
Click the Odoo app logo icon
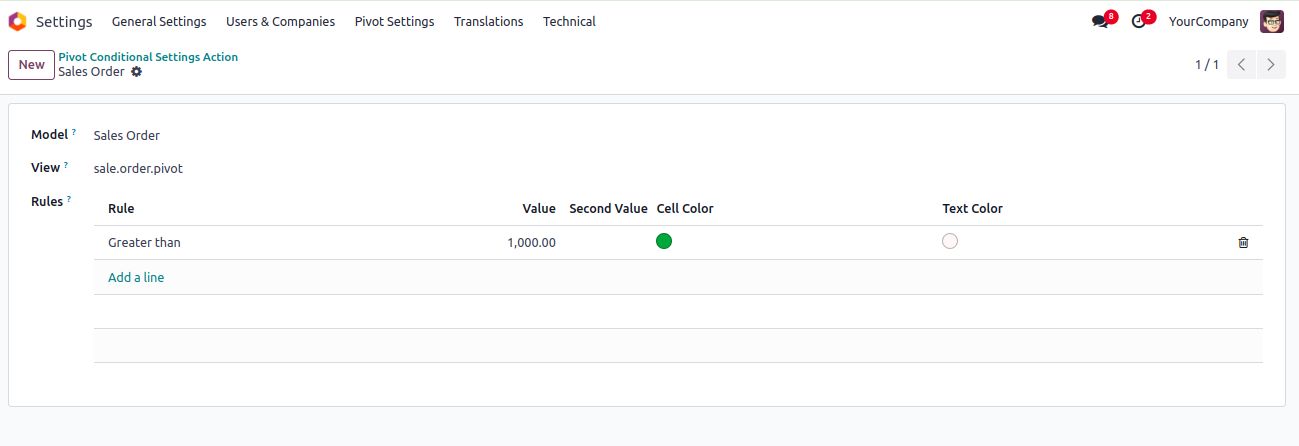point(17,21)
